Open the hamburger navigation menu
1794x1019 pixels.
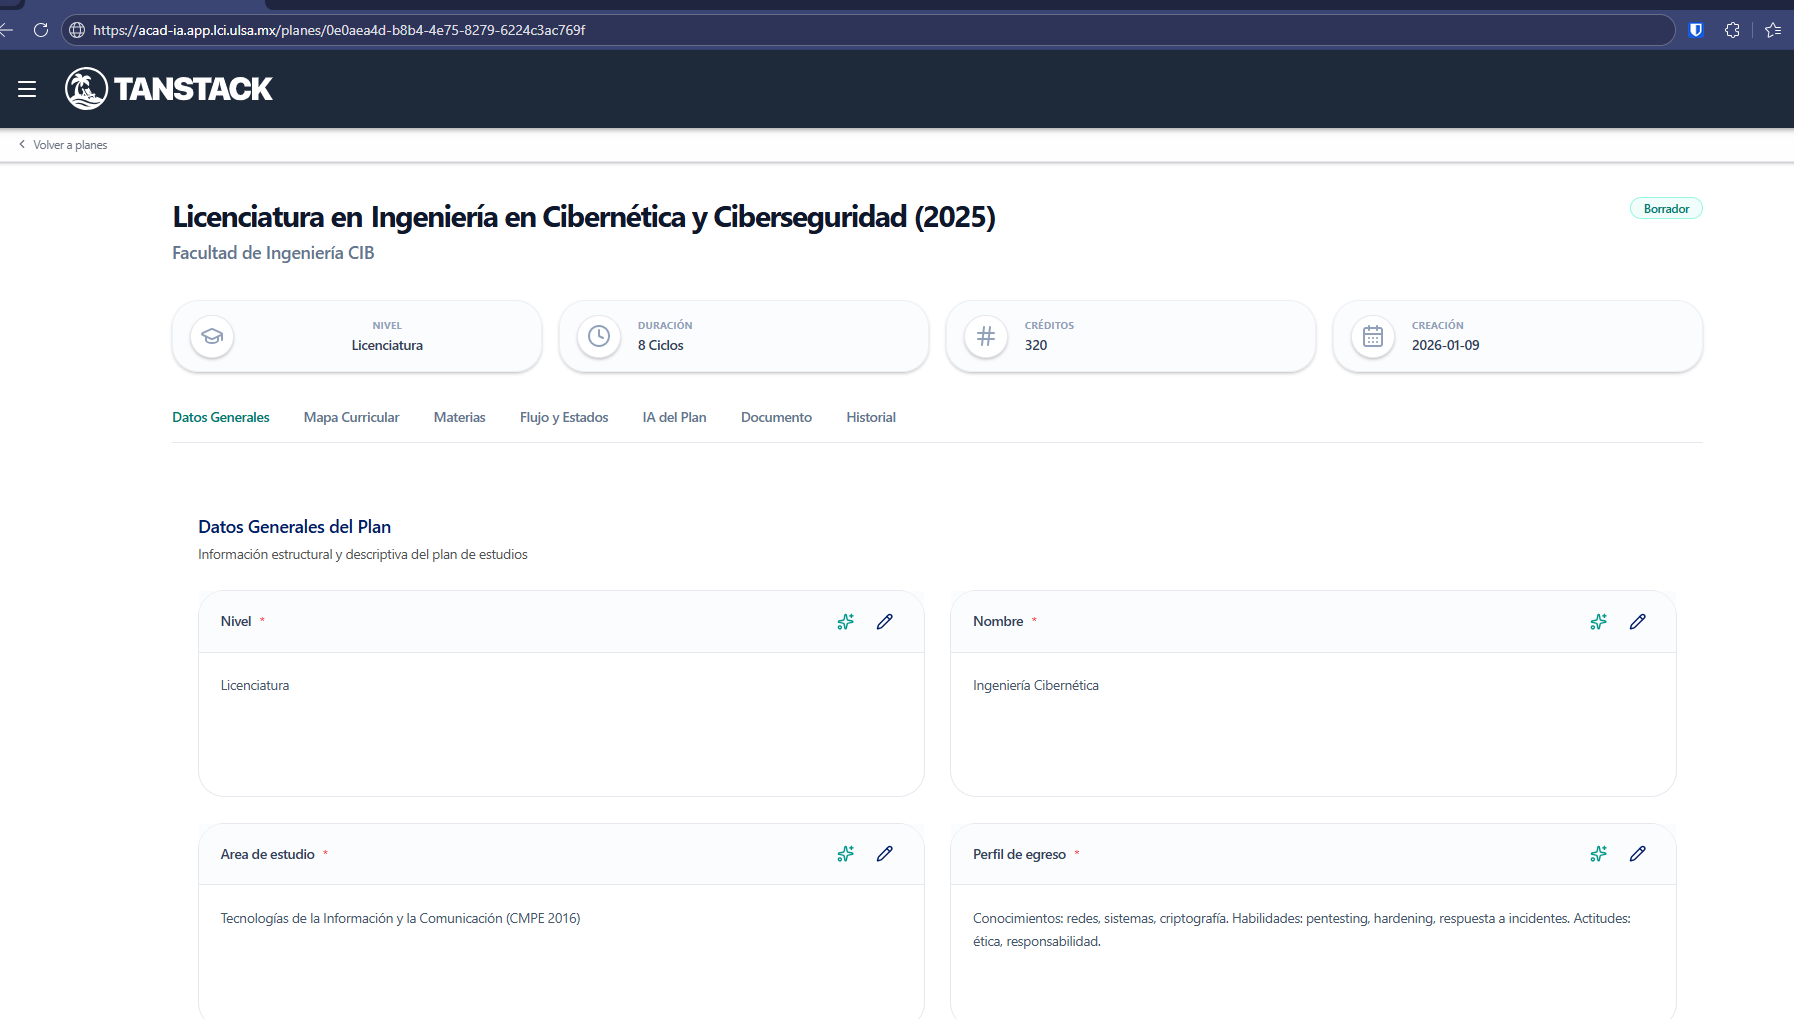(27, 89)
